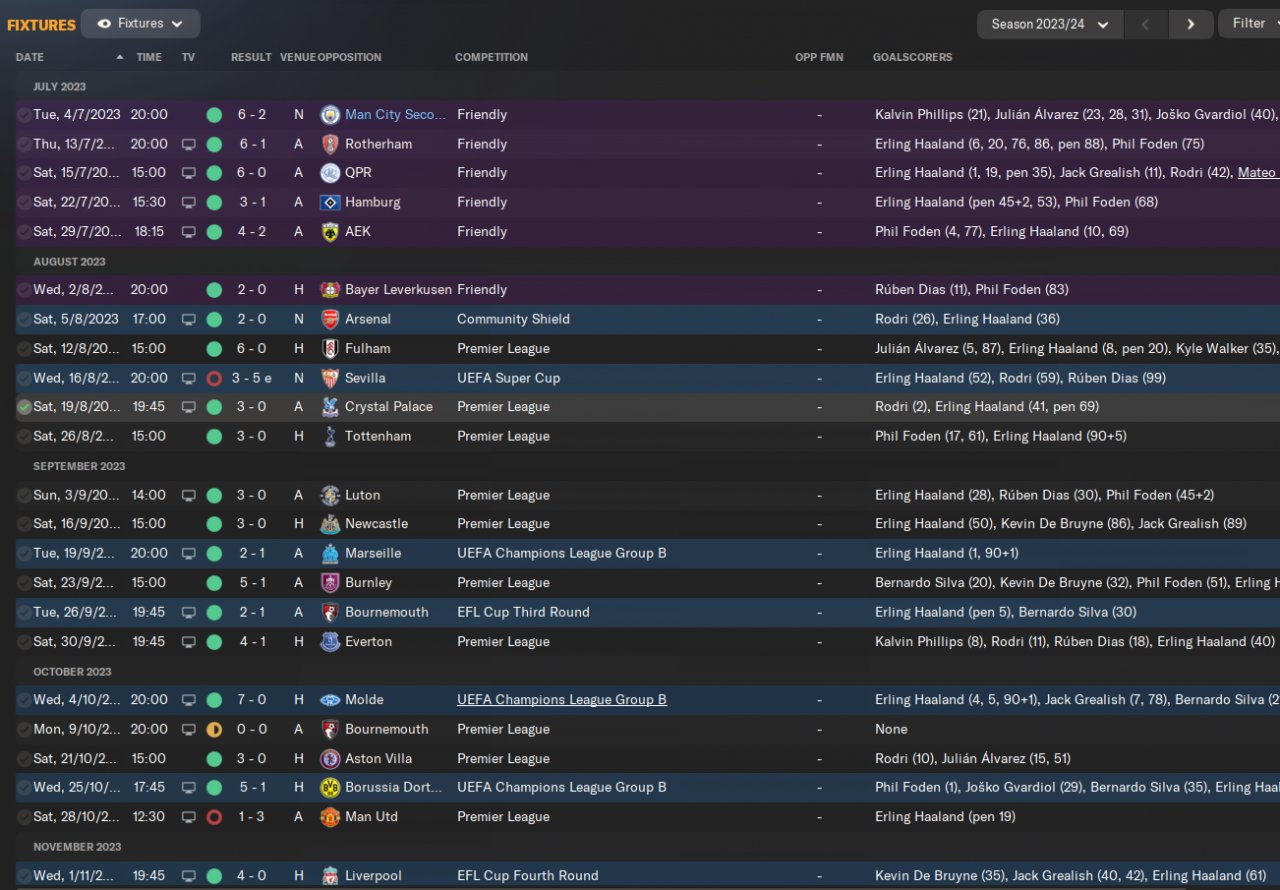Click the red loss indicator for Sevilla match

[214, 378]
